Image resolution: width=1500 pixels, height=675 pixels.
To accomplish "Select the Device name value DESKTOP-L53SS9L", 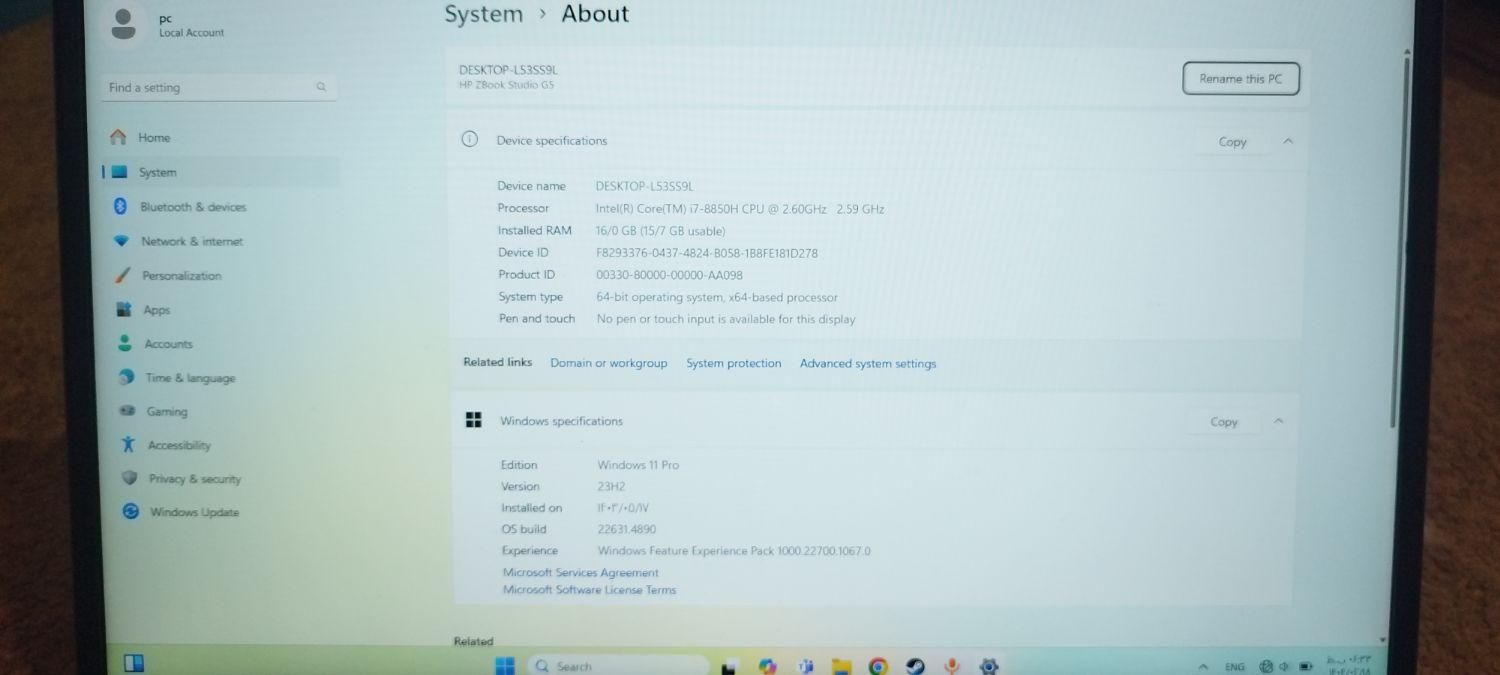I will coord(644,187).
